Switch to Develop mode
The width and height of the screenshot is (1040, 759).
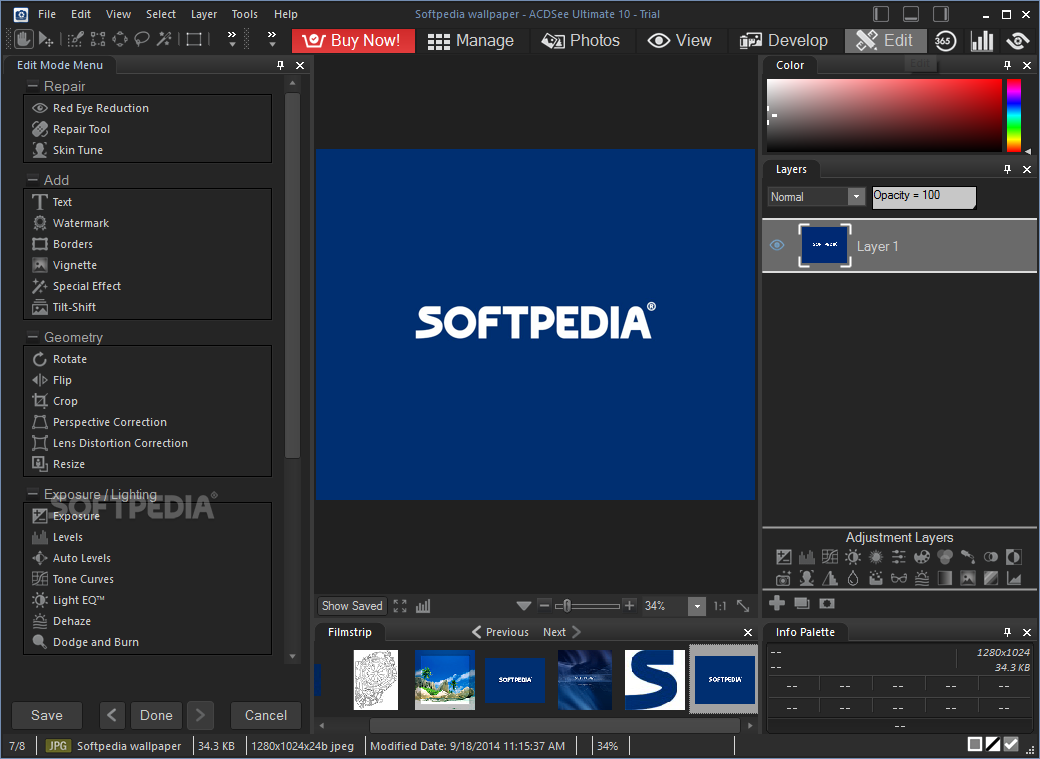pyautogui.click(x=783, y=40)
